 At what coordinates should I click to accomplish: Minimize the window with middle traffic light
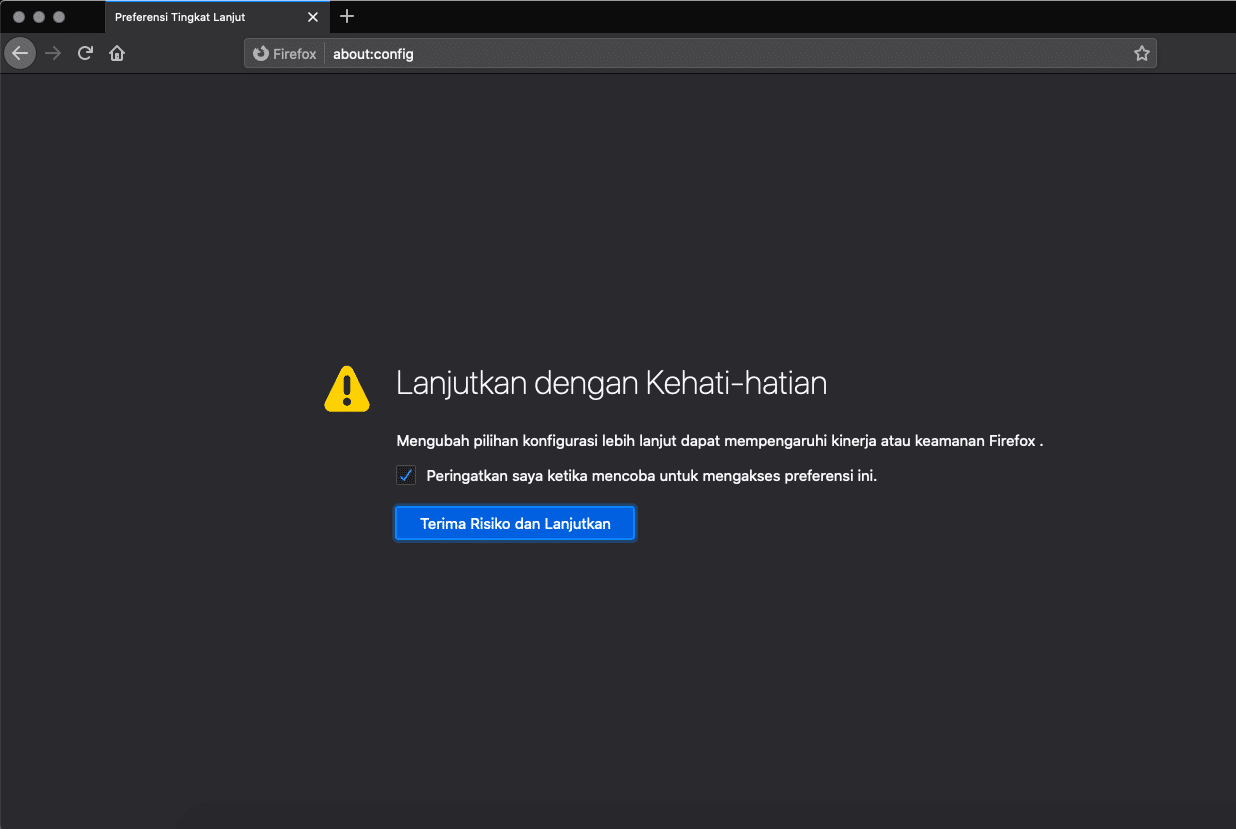pyautogui.click(x=39, y=17)
